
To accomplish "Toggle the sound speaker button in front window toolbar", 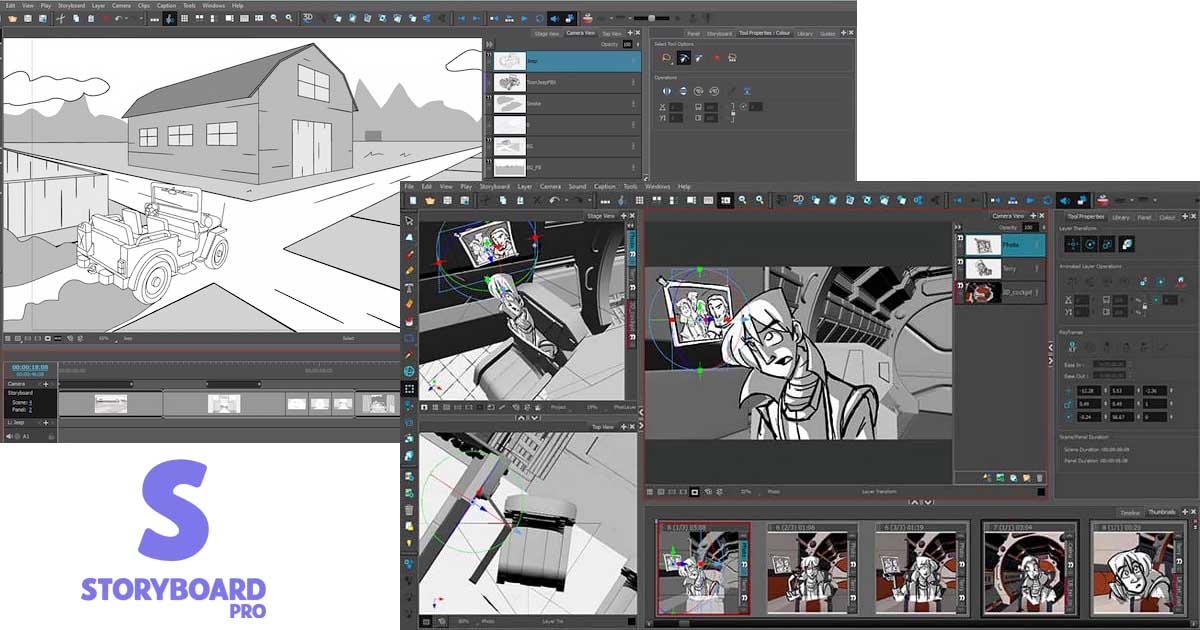I will [1064, 200].
